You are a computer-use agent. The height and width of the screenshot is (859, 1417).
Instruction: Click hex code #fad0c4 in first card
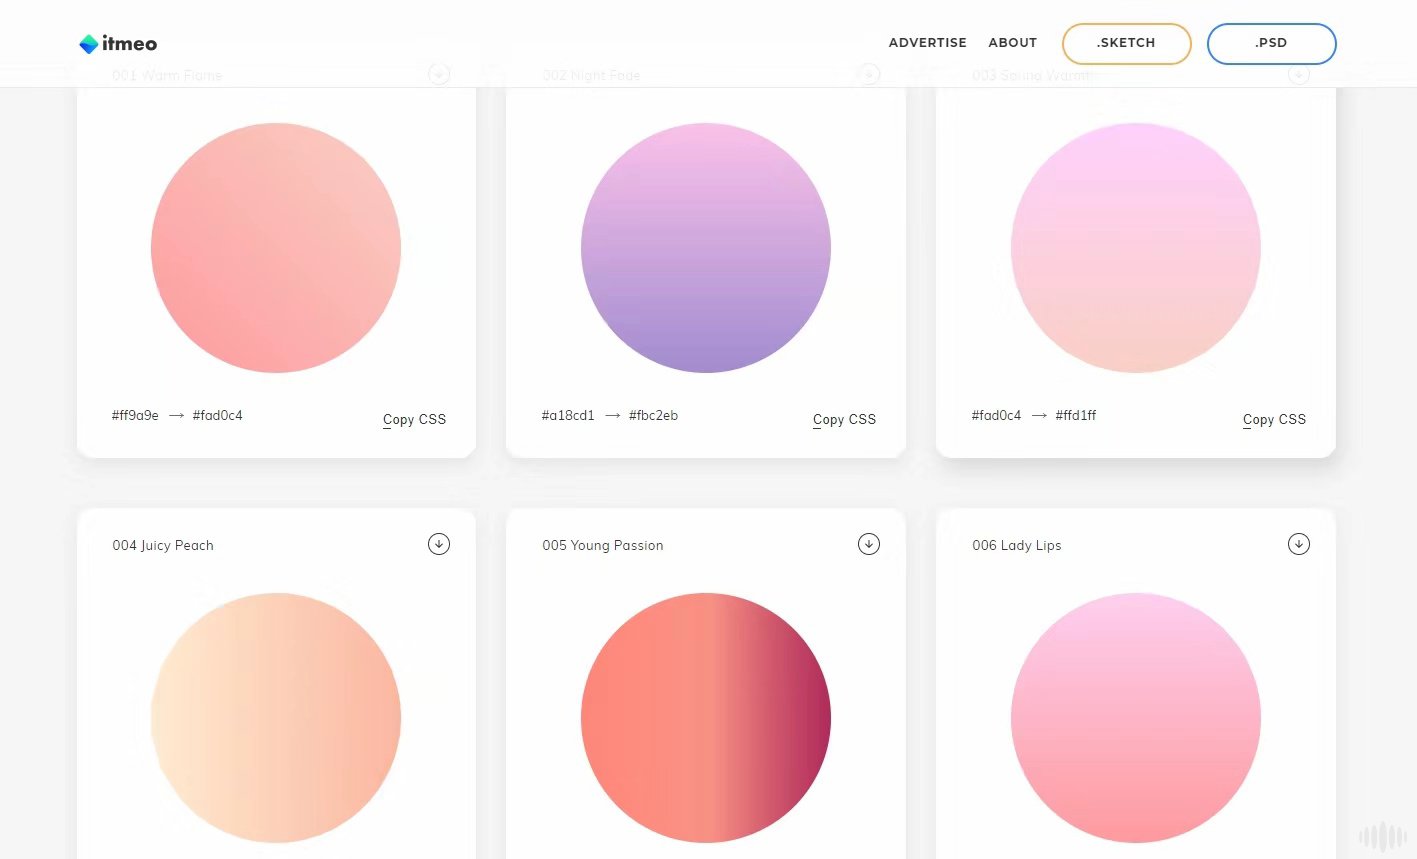pyautogui.click(x=217, y=415)
